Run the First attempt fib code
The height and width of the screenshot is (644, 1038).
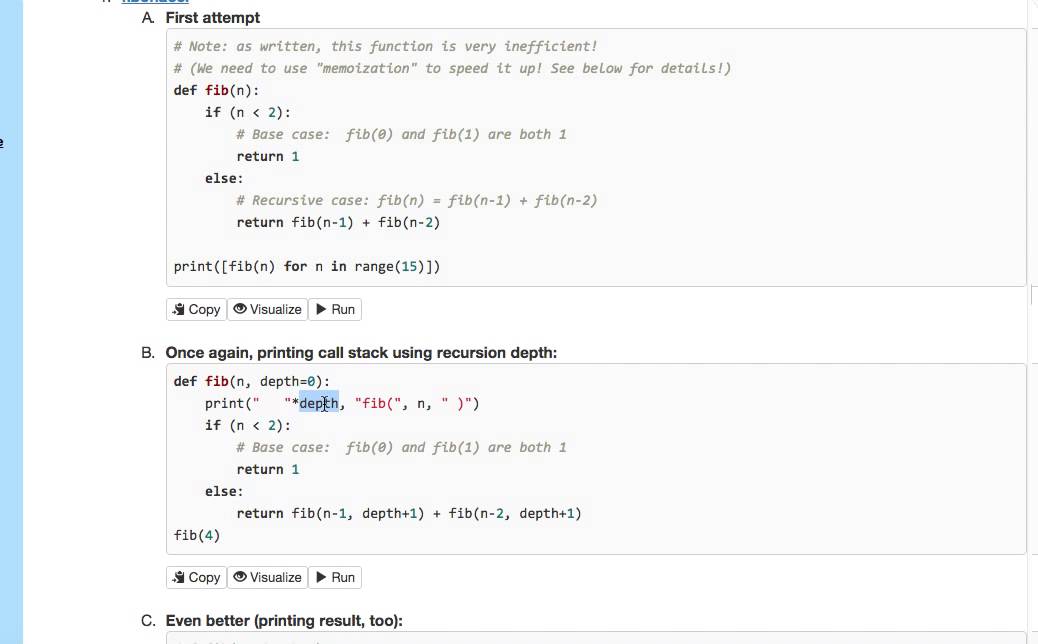(335, 309)
